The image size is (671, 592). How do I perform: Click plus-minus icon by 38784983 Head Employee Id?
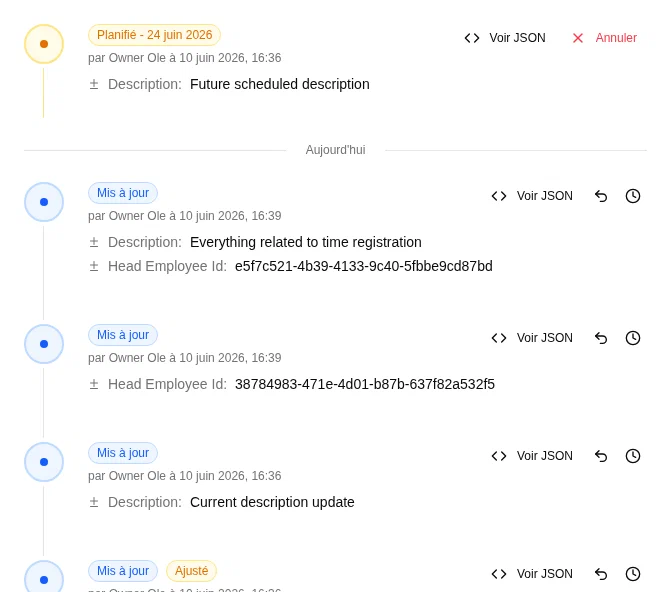pos(94,384)
